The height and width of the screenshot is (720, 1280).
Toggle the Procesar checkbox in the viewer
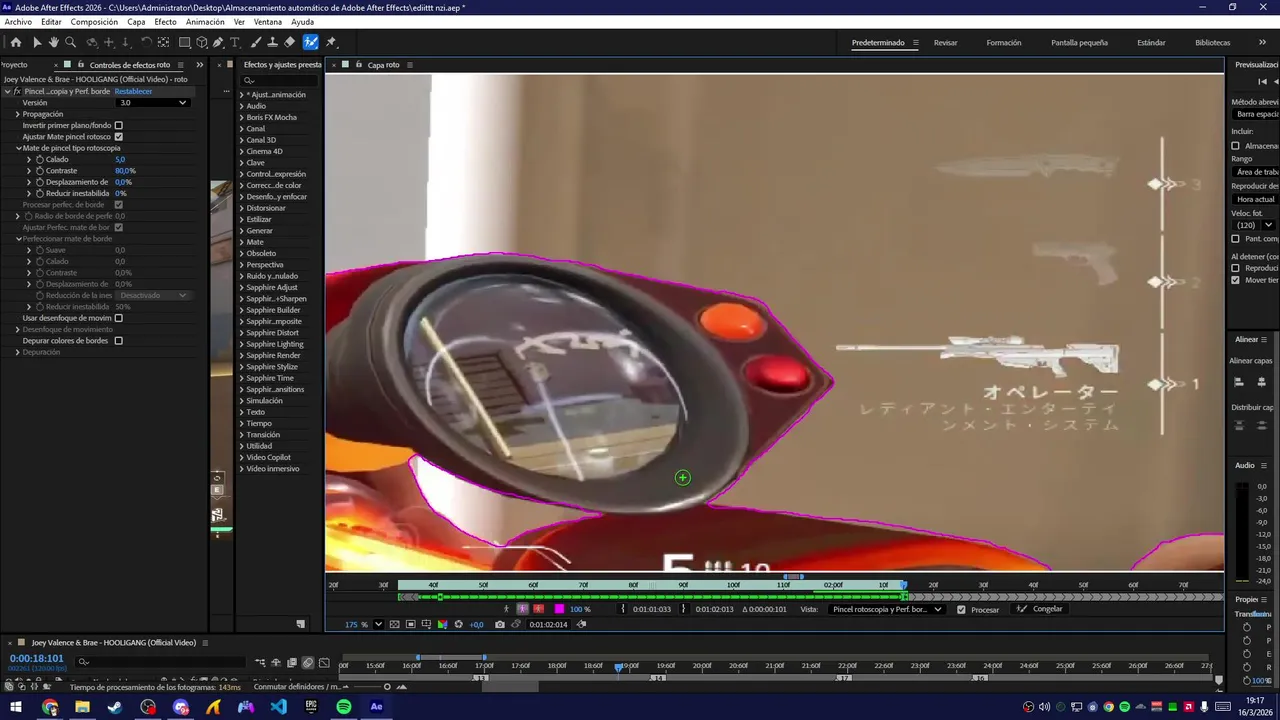pyautogui.click(x=961, y=609)
